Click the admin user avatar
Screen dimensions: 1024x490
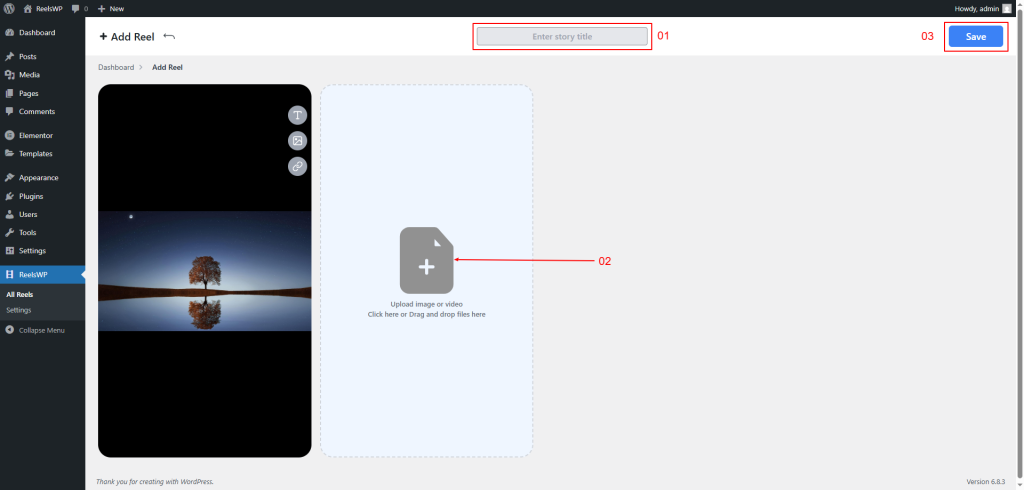tap(1007, 8)
